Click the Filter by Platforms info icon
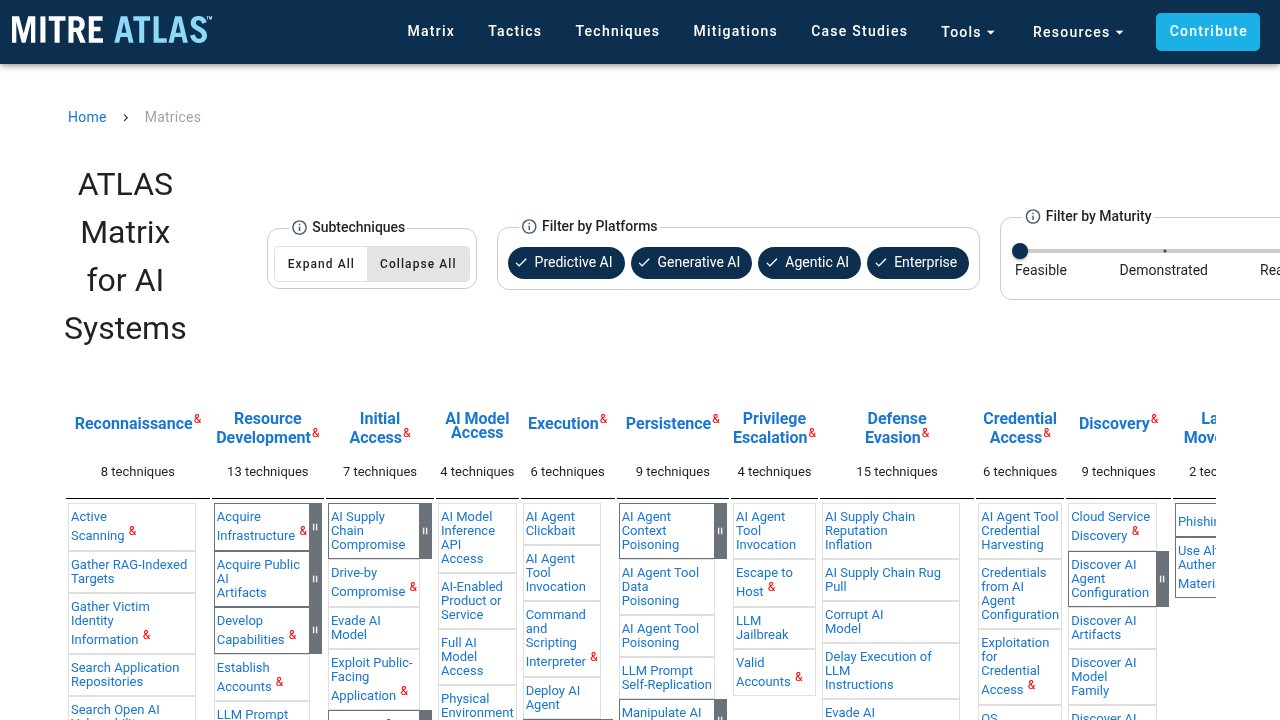Image resolution: width=1280 pixels, height=720 pixels. (529, 227)
